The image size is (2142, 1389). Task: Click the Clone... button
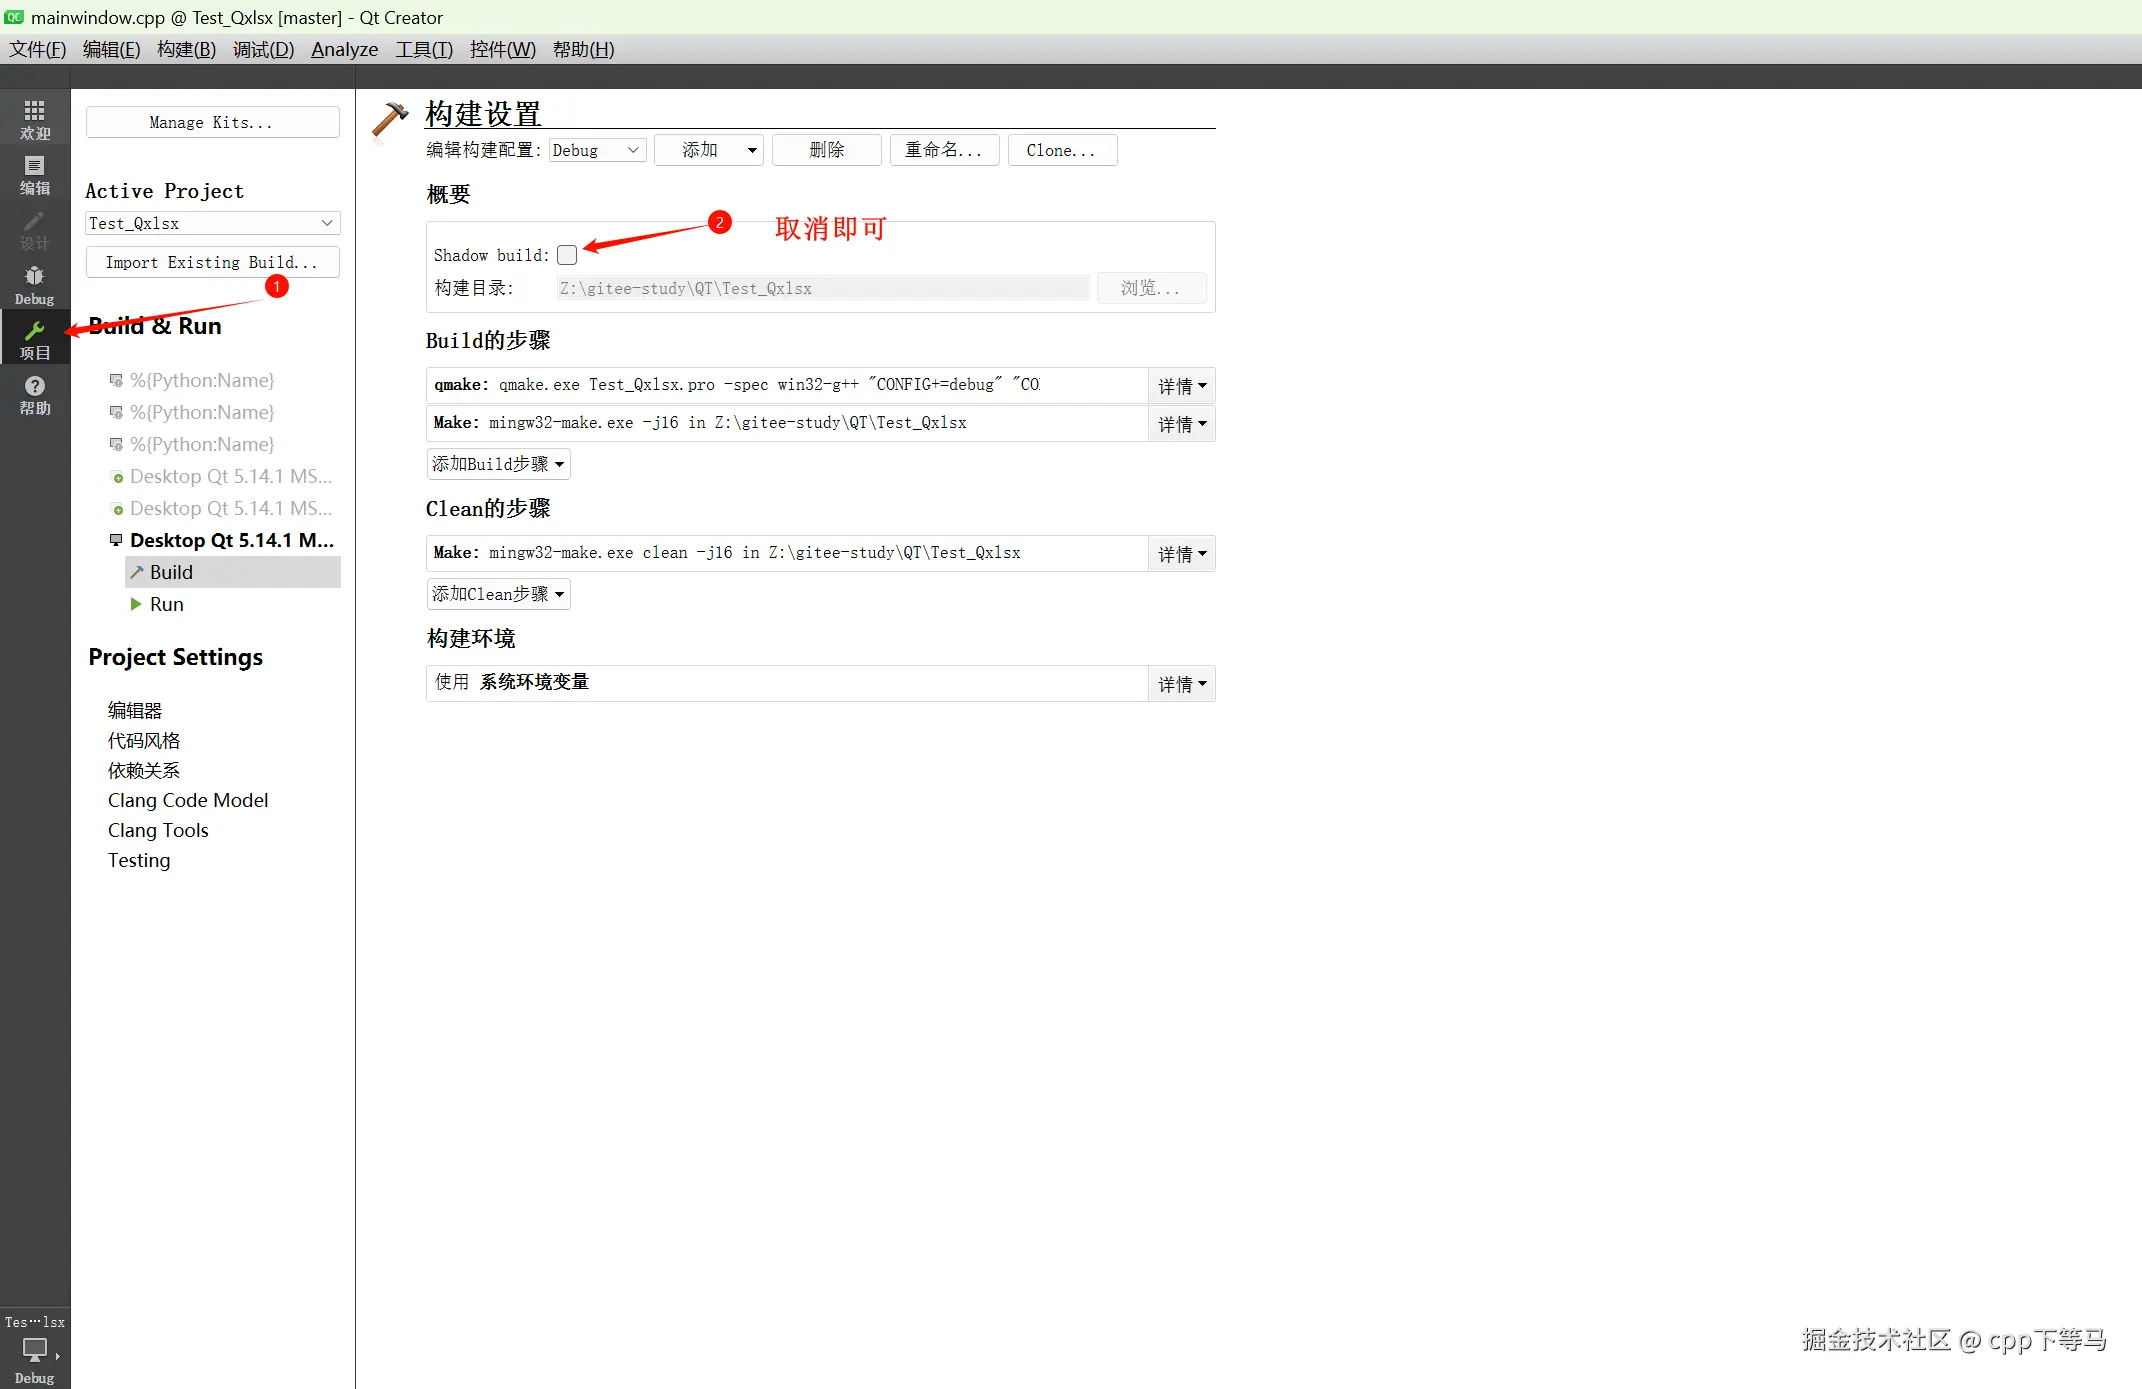tap(1061, 150)
